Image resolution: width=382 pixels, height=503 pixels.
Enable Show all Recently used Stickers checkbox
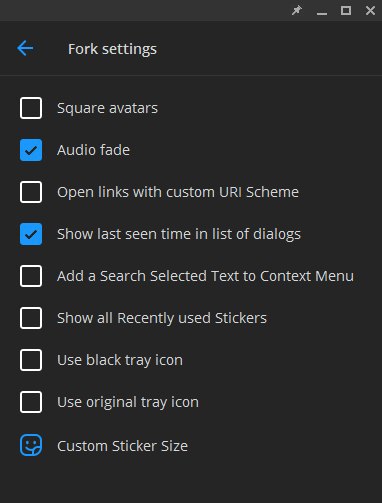(x=31, y=318)
